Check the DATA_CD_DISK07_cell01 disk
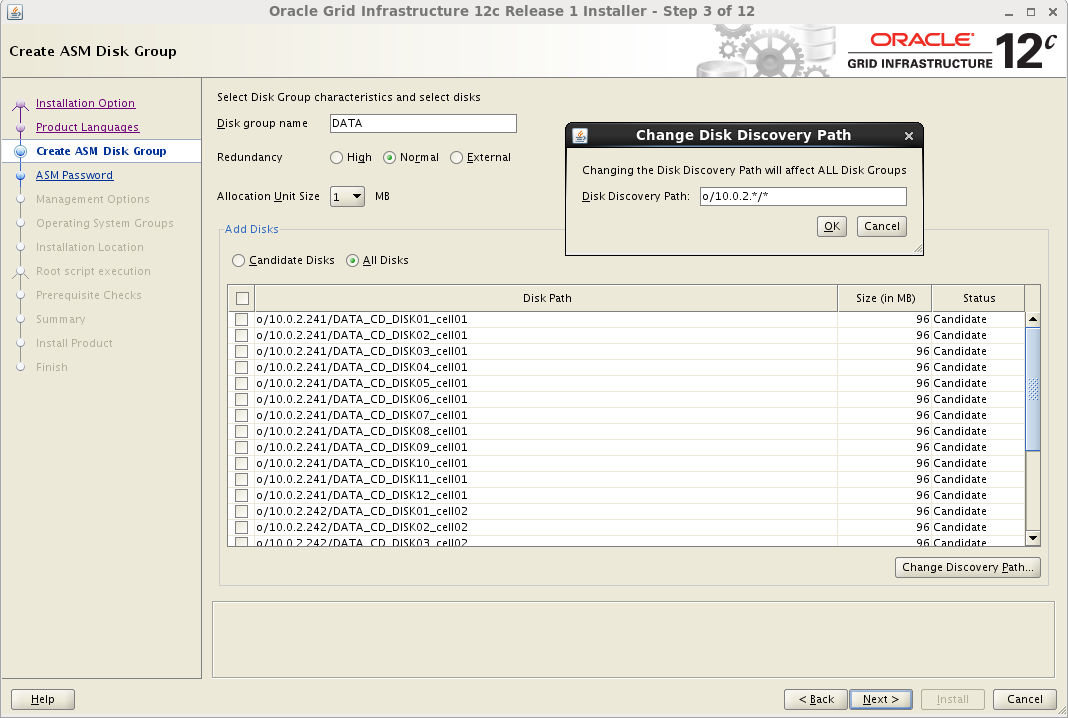The height and width of the screenshot is (718, 1068). (x=241, y=416)
